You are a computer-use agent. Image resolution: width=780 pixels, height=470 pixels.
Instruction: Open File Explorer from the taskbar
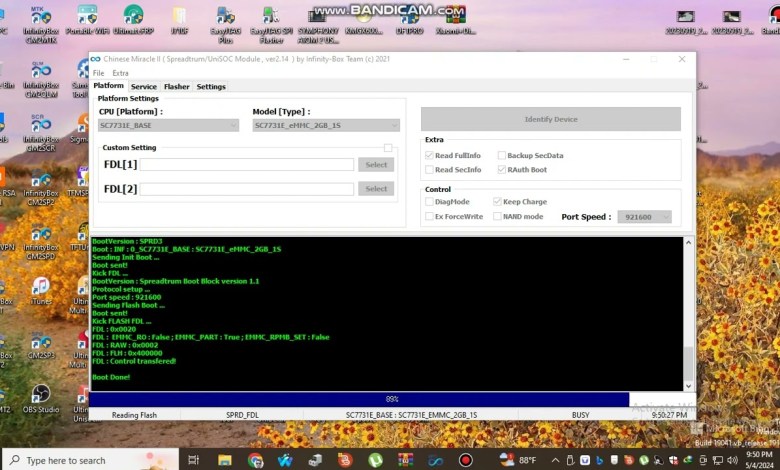tap(224, 460)
